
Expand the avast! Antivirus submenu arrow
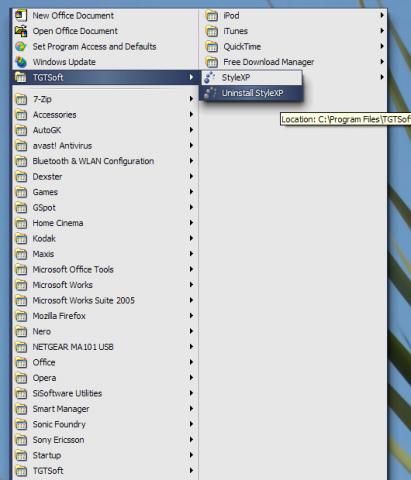pos(191,146)
